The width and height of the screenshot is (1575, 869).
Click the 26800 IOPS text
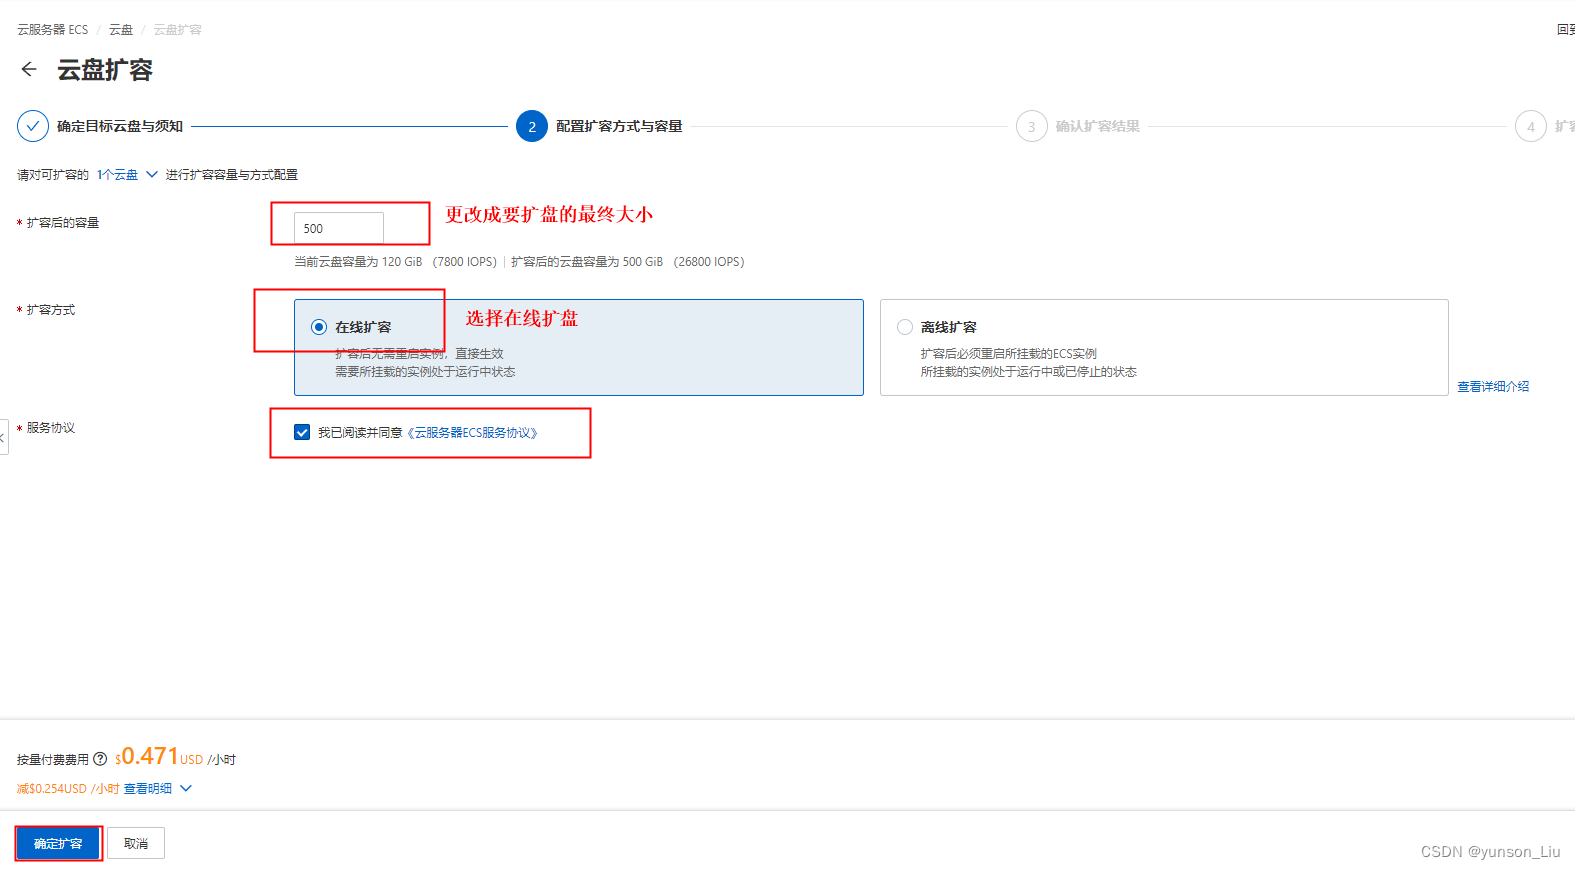709,262
